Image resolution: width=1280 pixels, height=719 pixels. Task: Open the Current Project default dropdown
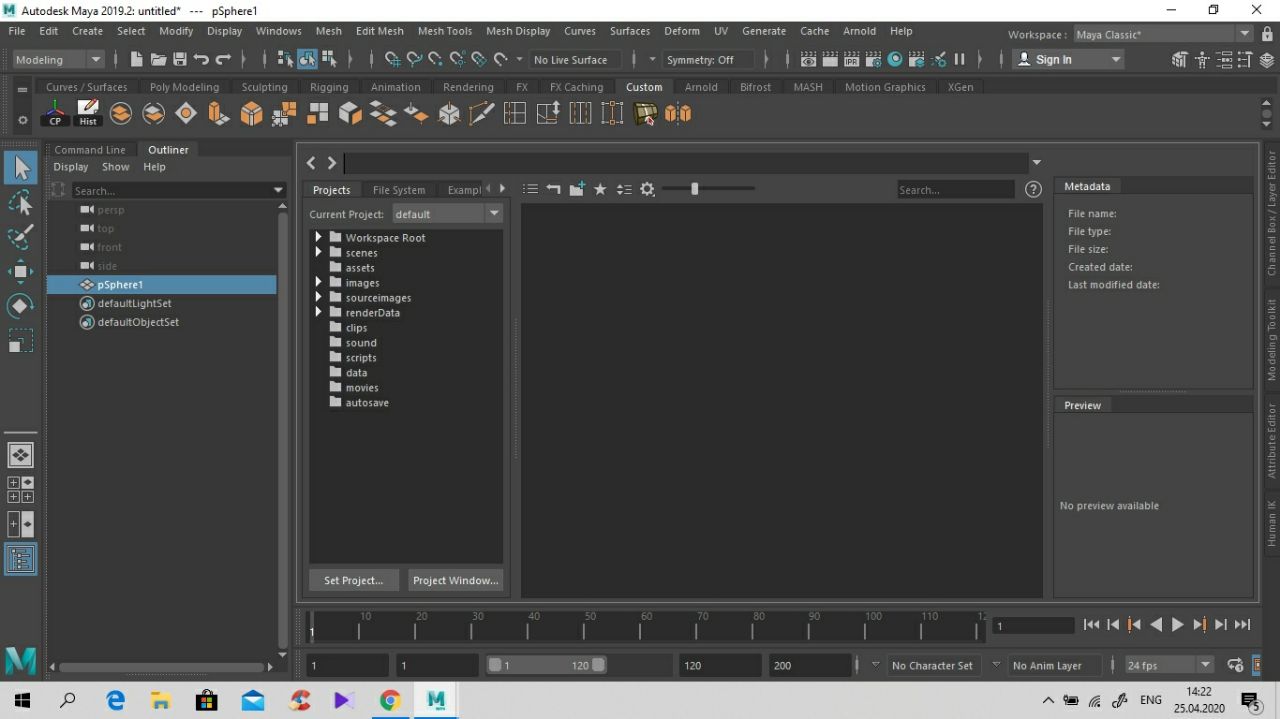(446, 214)
